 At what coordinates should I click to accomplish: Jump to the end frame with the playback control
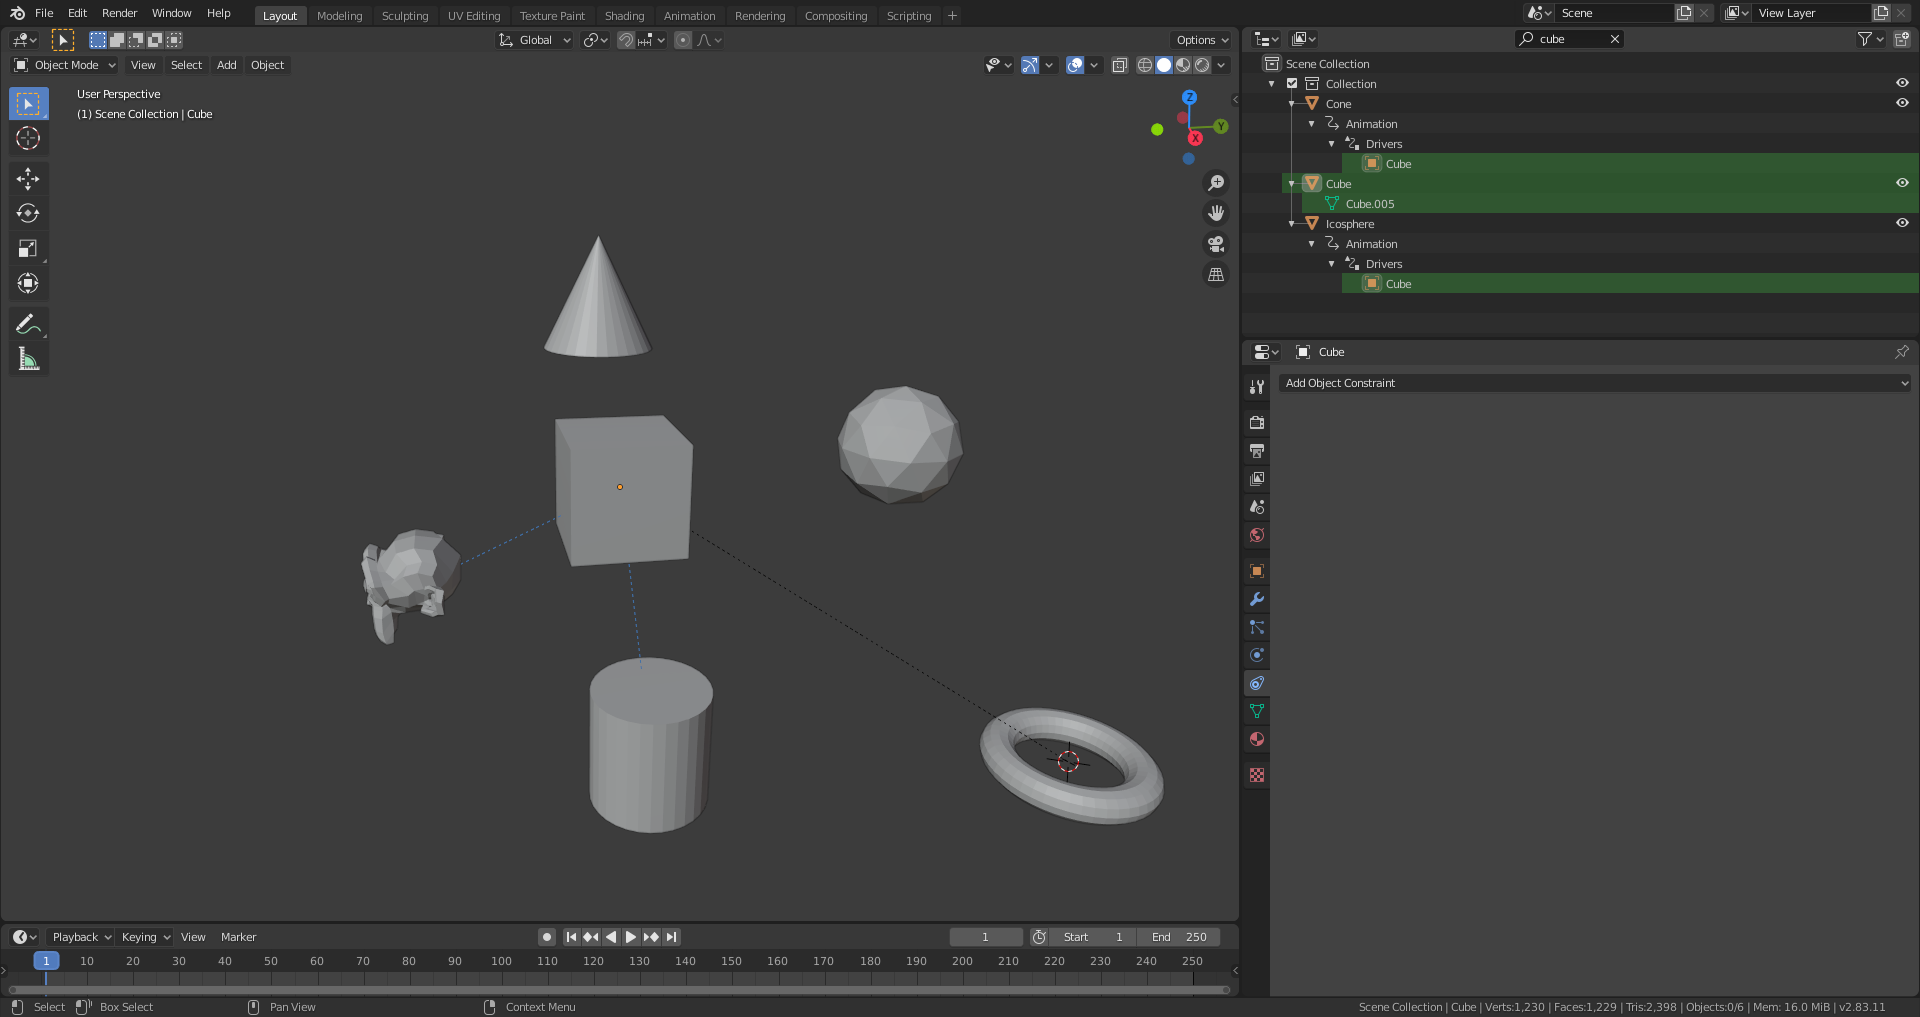[670, 937]
